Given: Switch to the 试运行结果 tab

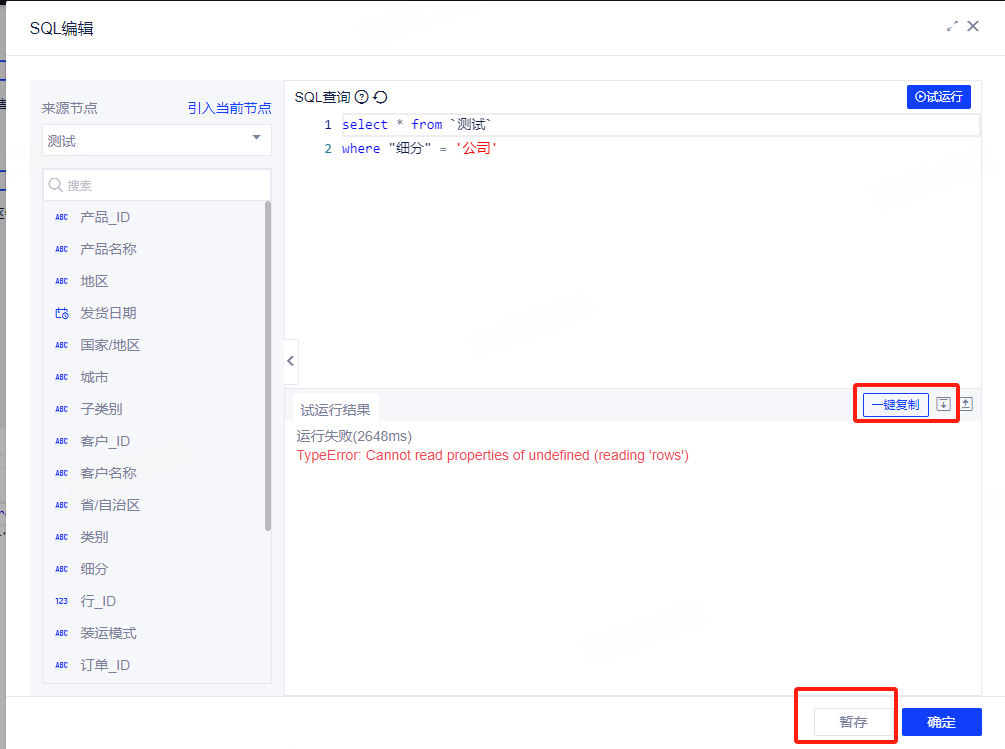Looking at the screenshot, I should coord(335,410).
